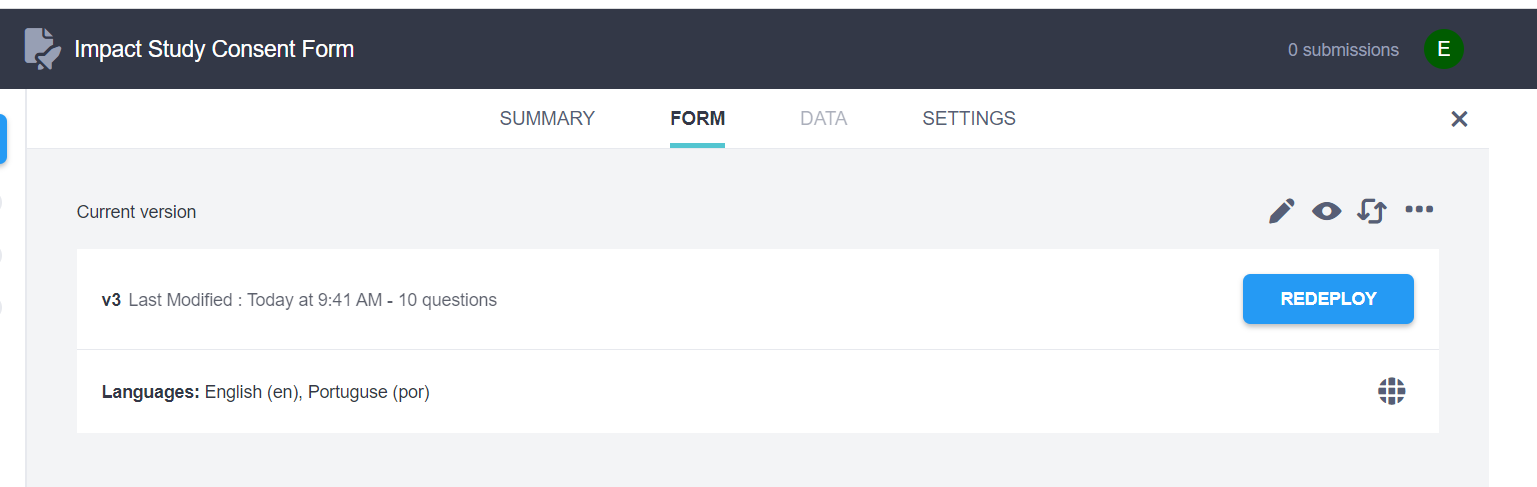Open the form editor via pencil icon

pos(1281,211)
